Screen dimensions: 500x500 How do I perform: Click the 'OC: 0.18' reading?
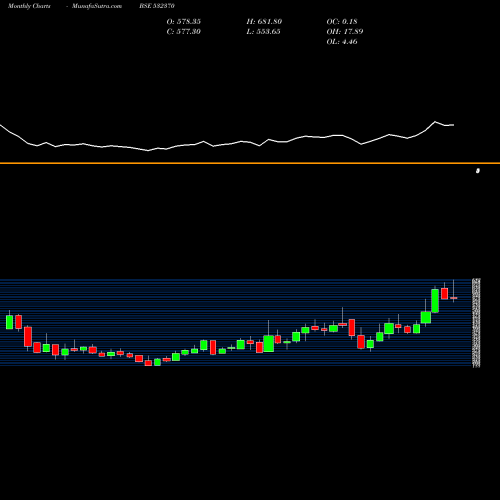point(342,21)
